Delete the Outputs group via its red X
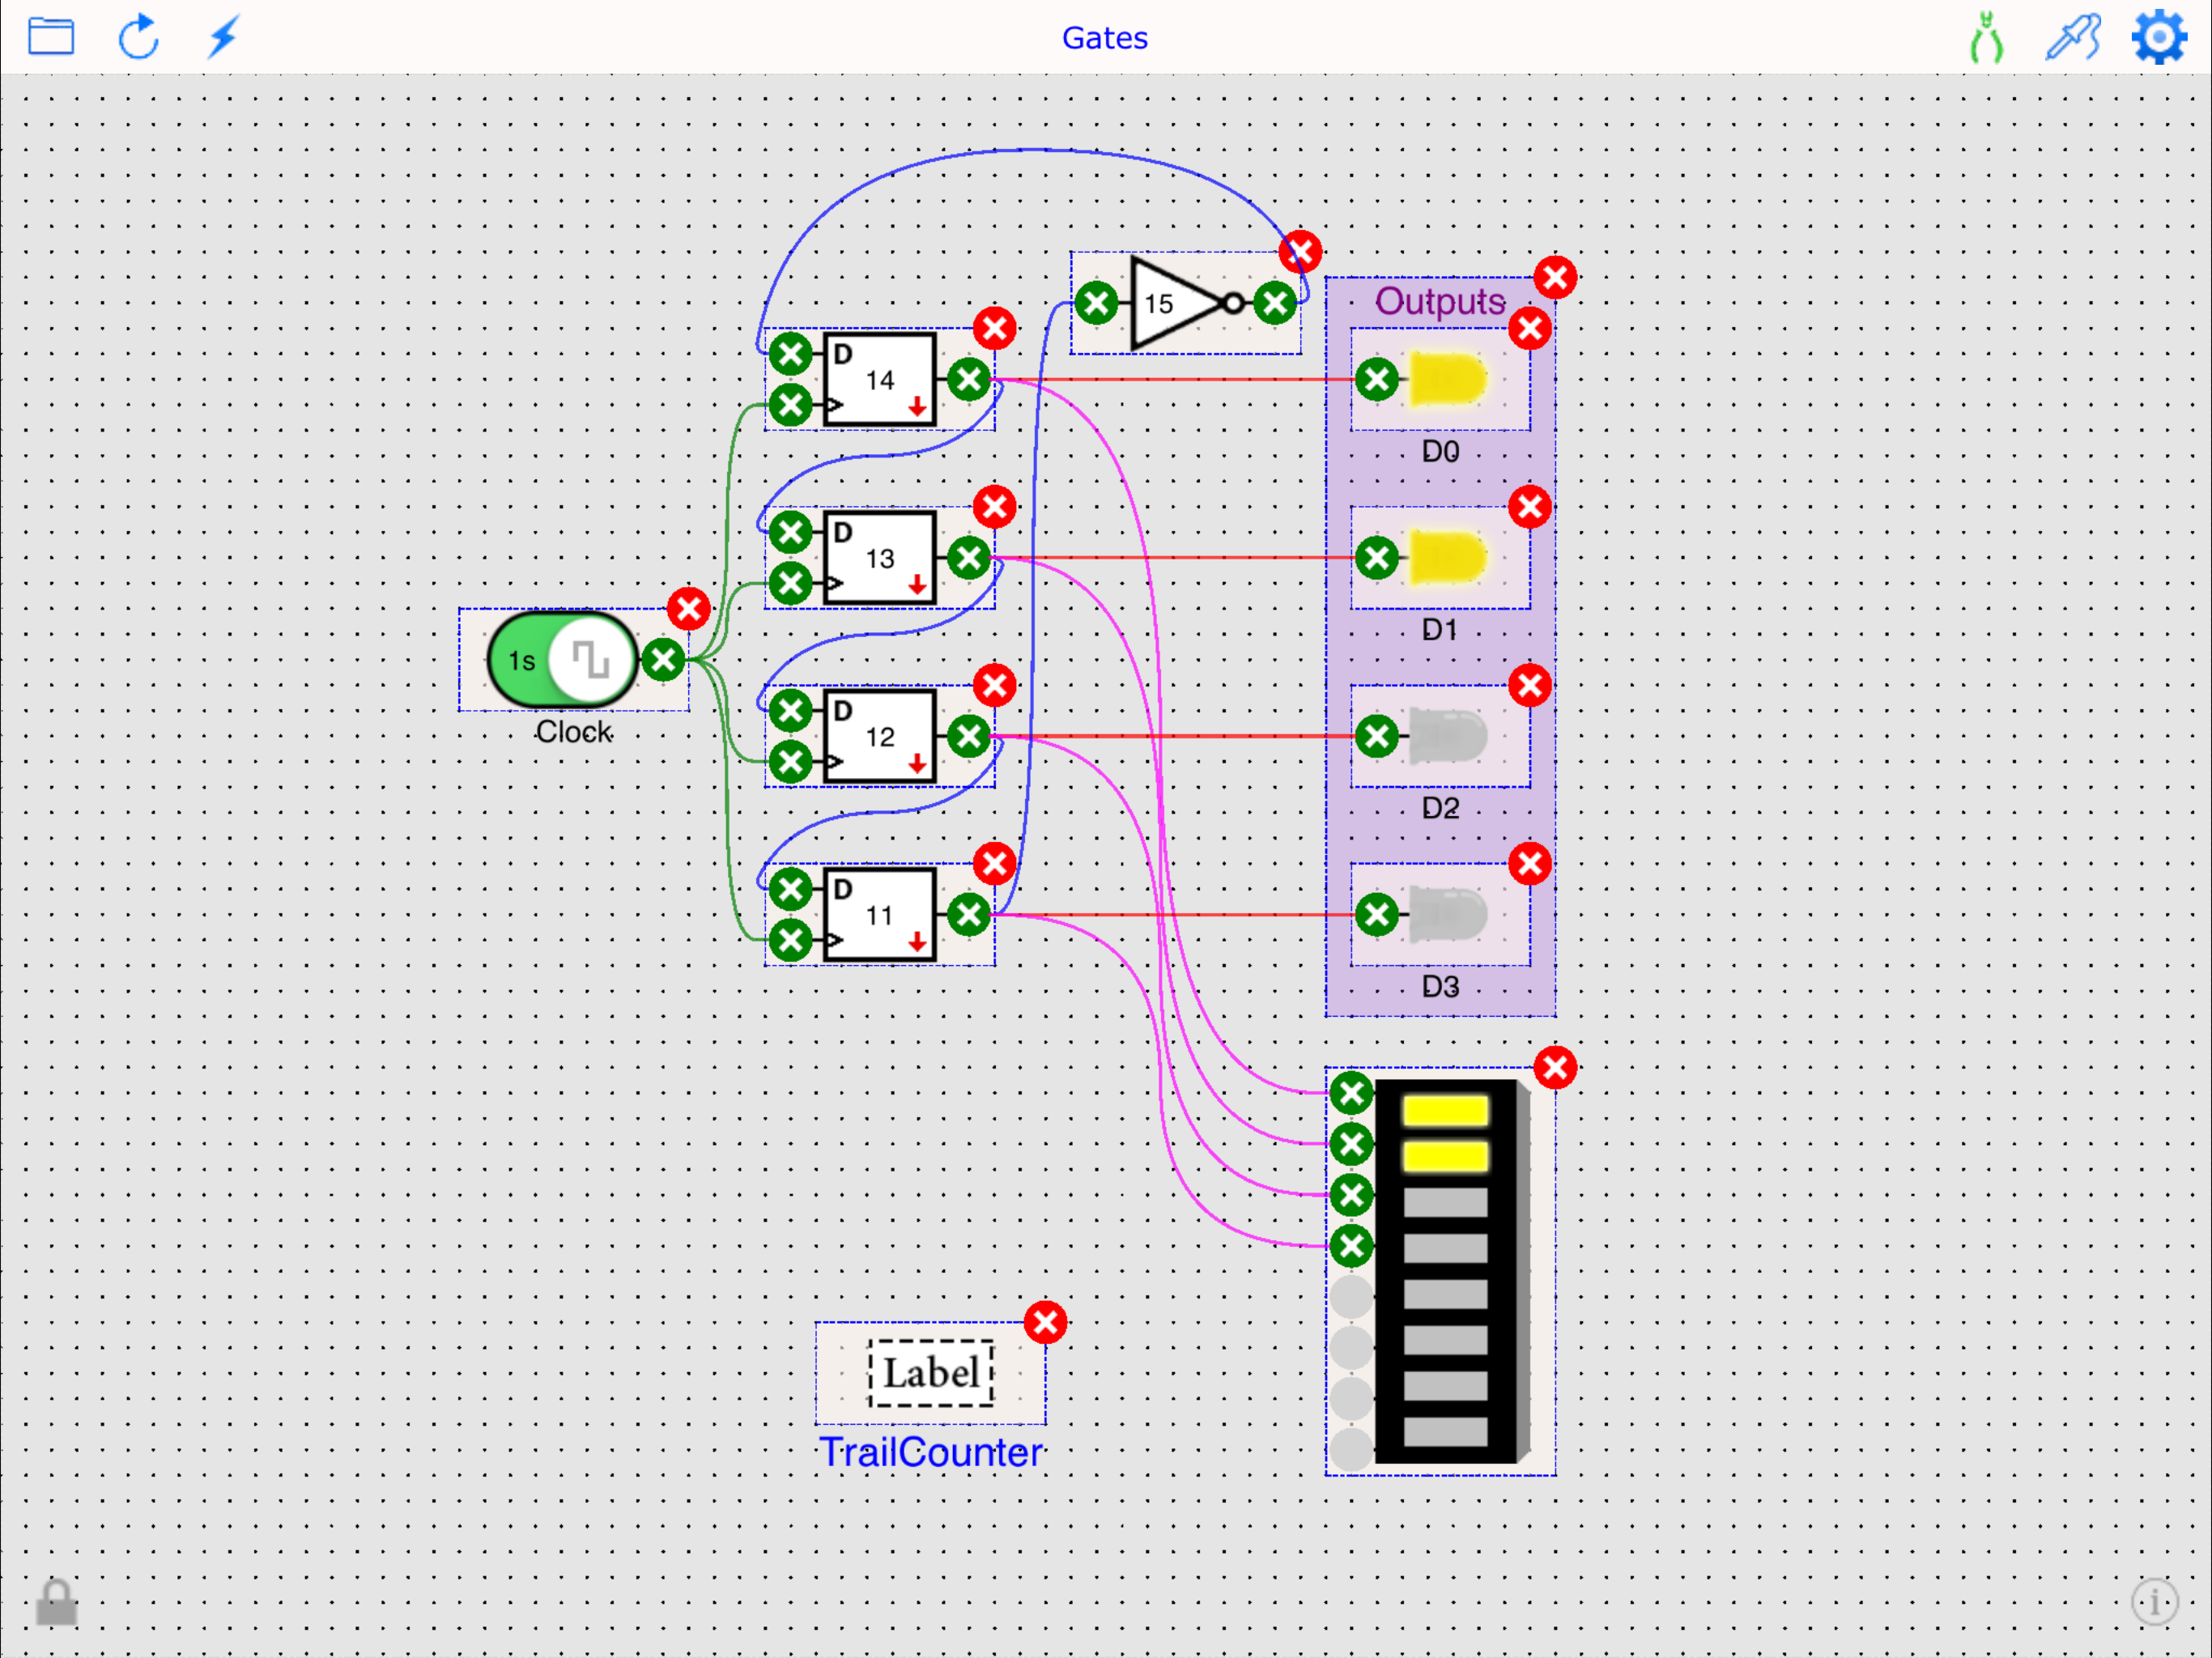Image resolution: width=2212 pixels, height=1658 pixels. click(x=1556, y=277)
